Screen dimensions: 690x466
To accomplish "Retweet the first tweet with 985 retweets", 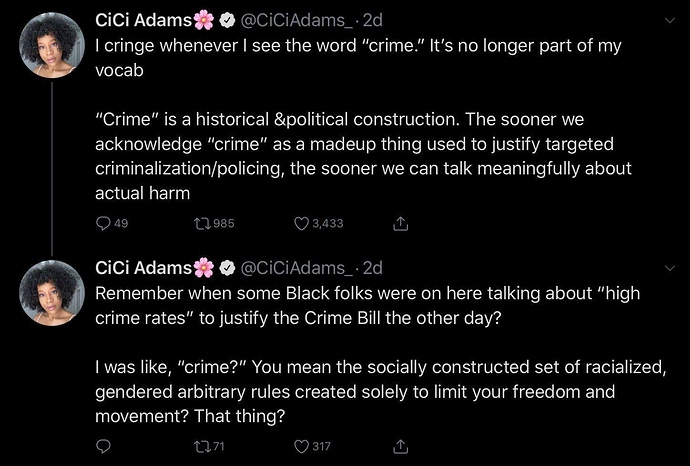I will tap(214, 224).
